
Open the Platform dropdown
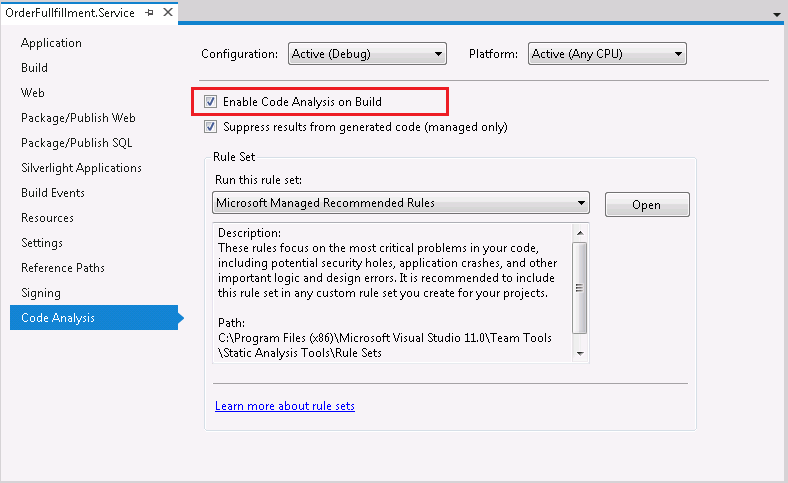(607, 54)
